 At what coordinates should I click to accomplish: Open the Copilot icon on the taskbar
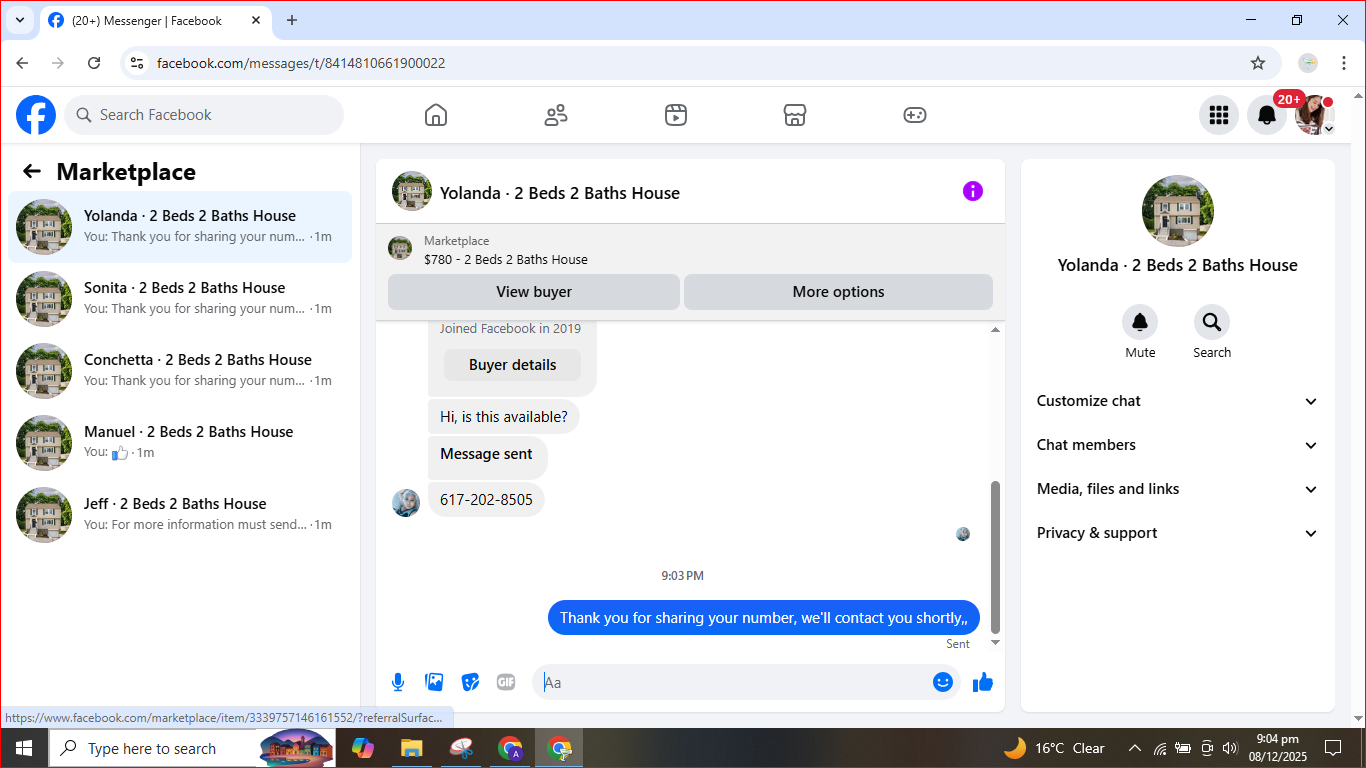click(362, 748)
